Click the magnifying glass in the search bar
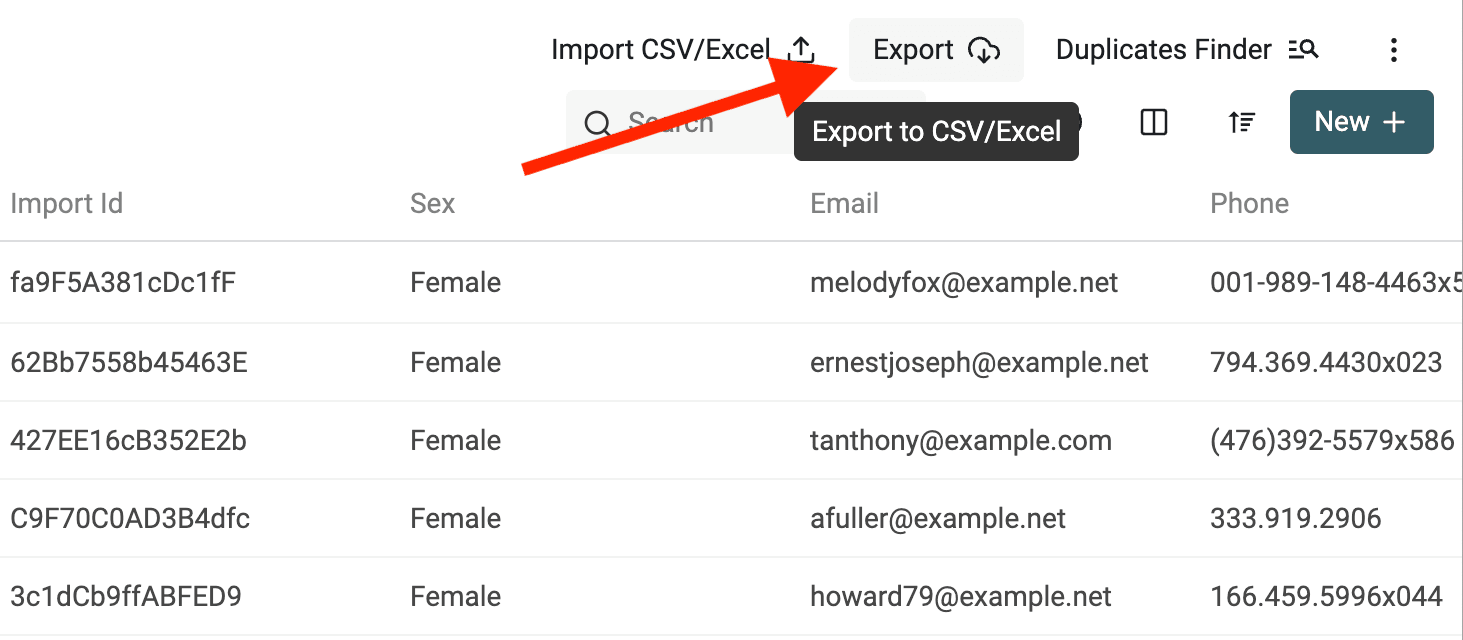The width and height of the screenshot is (1463, 640). tap(598, 122)
